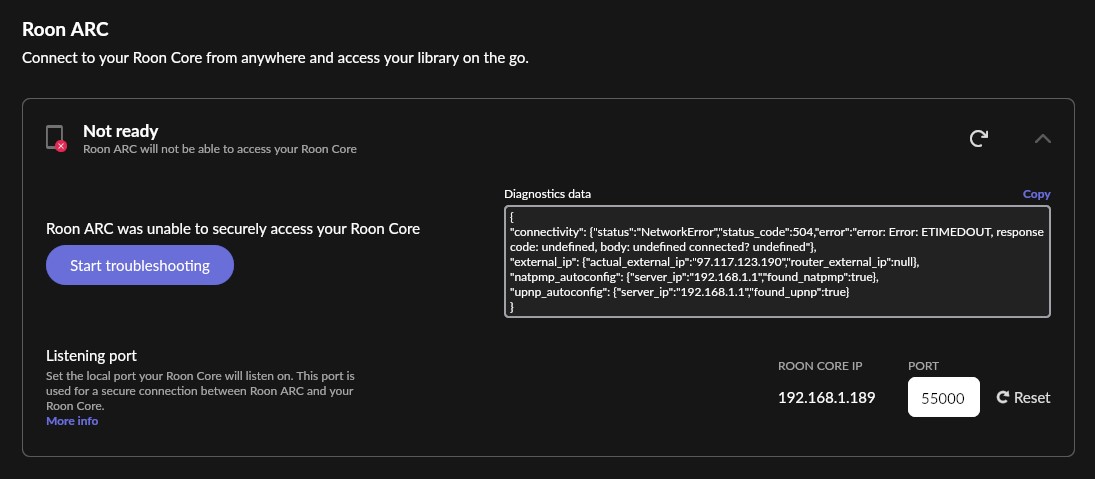Collapse the Not ready panel chevron

point(1043,138)
